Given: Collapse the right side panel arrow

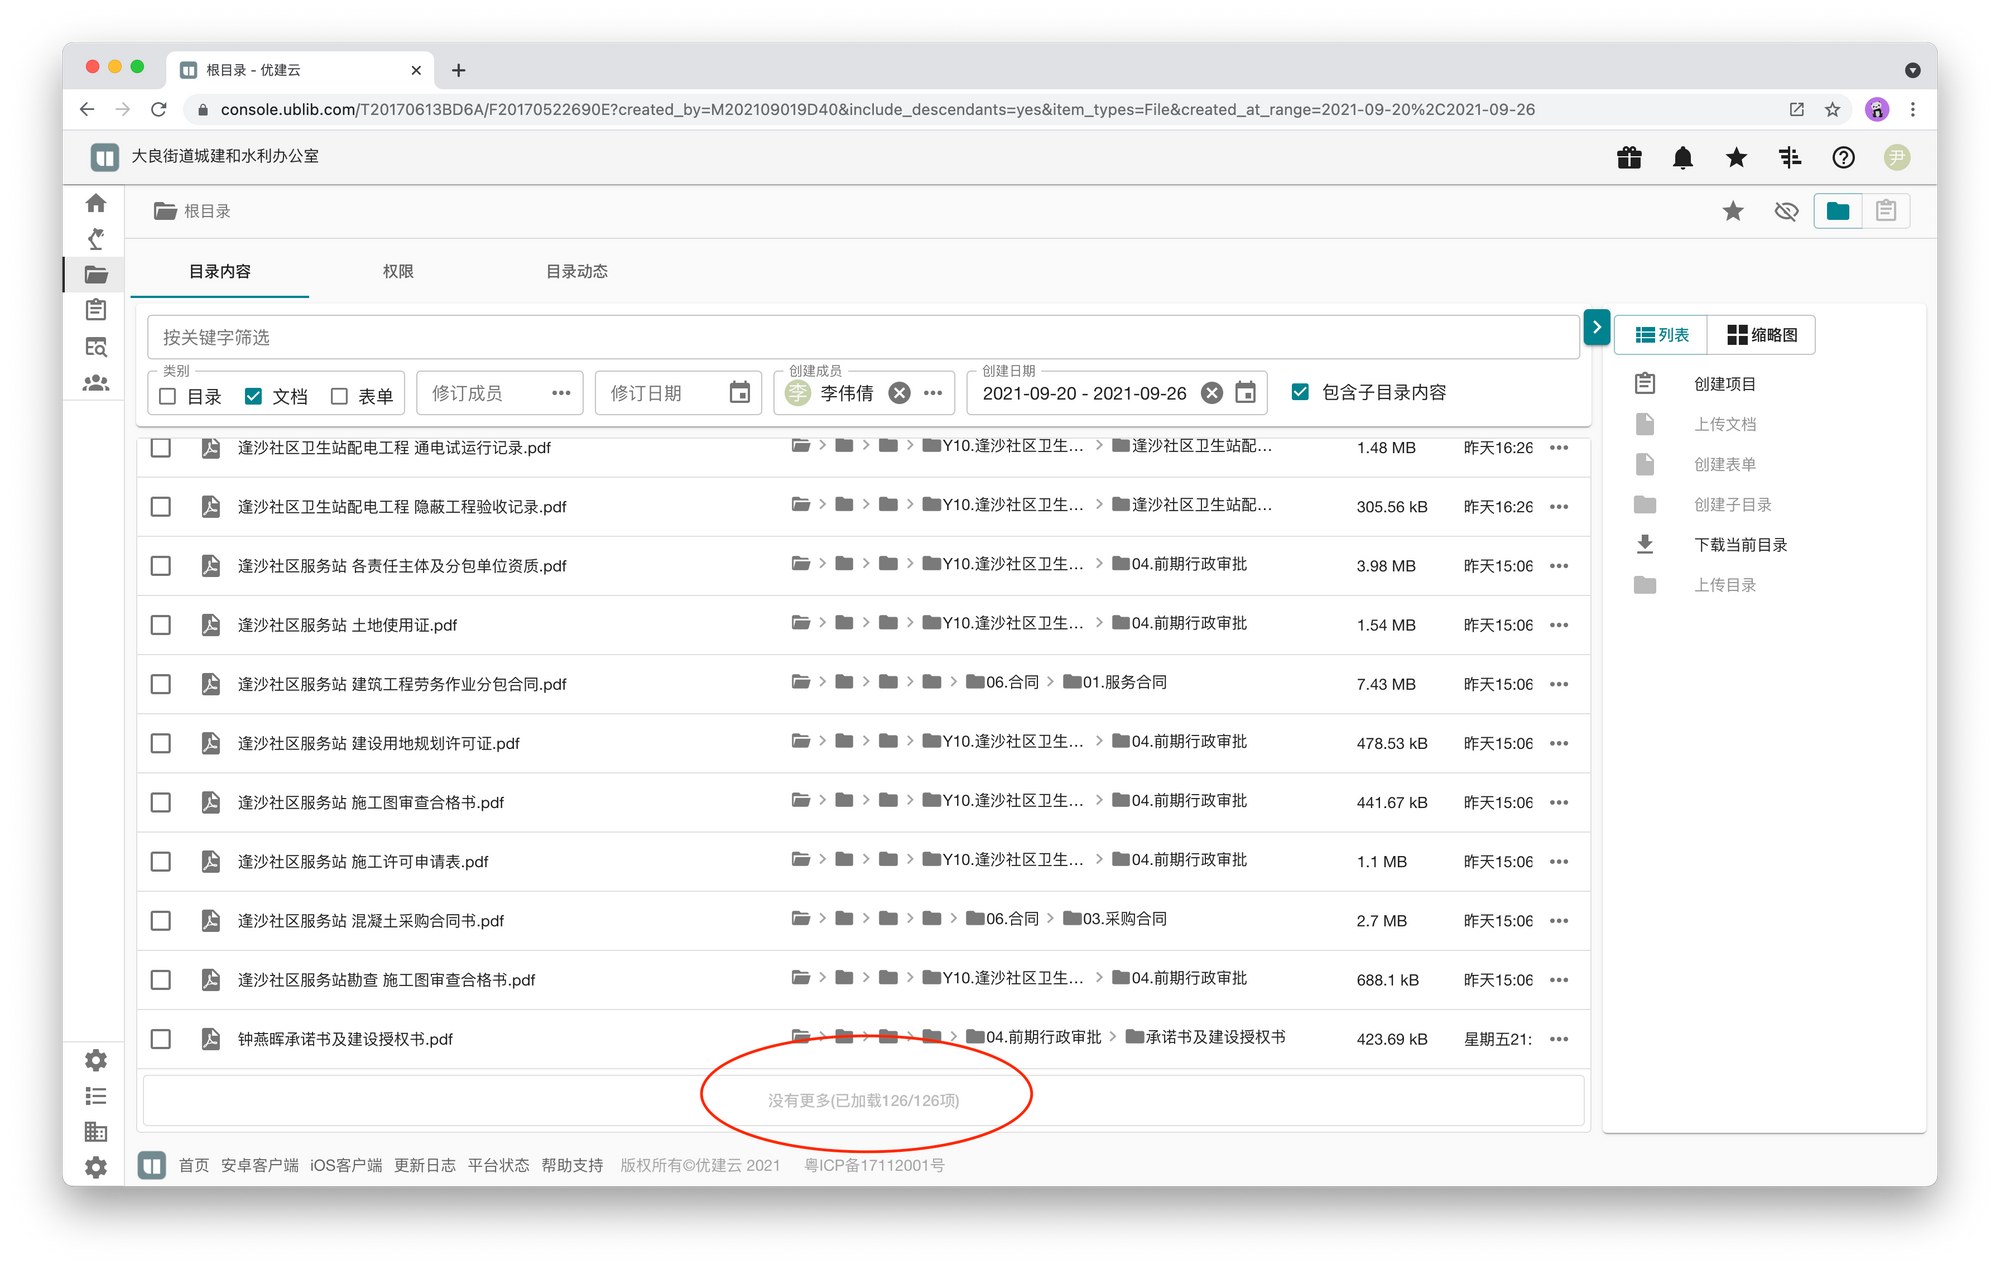Looking at the screenshot, I should click(x=1596, y=327).
